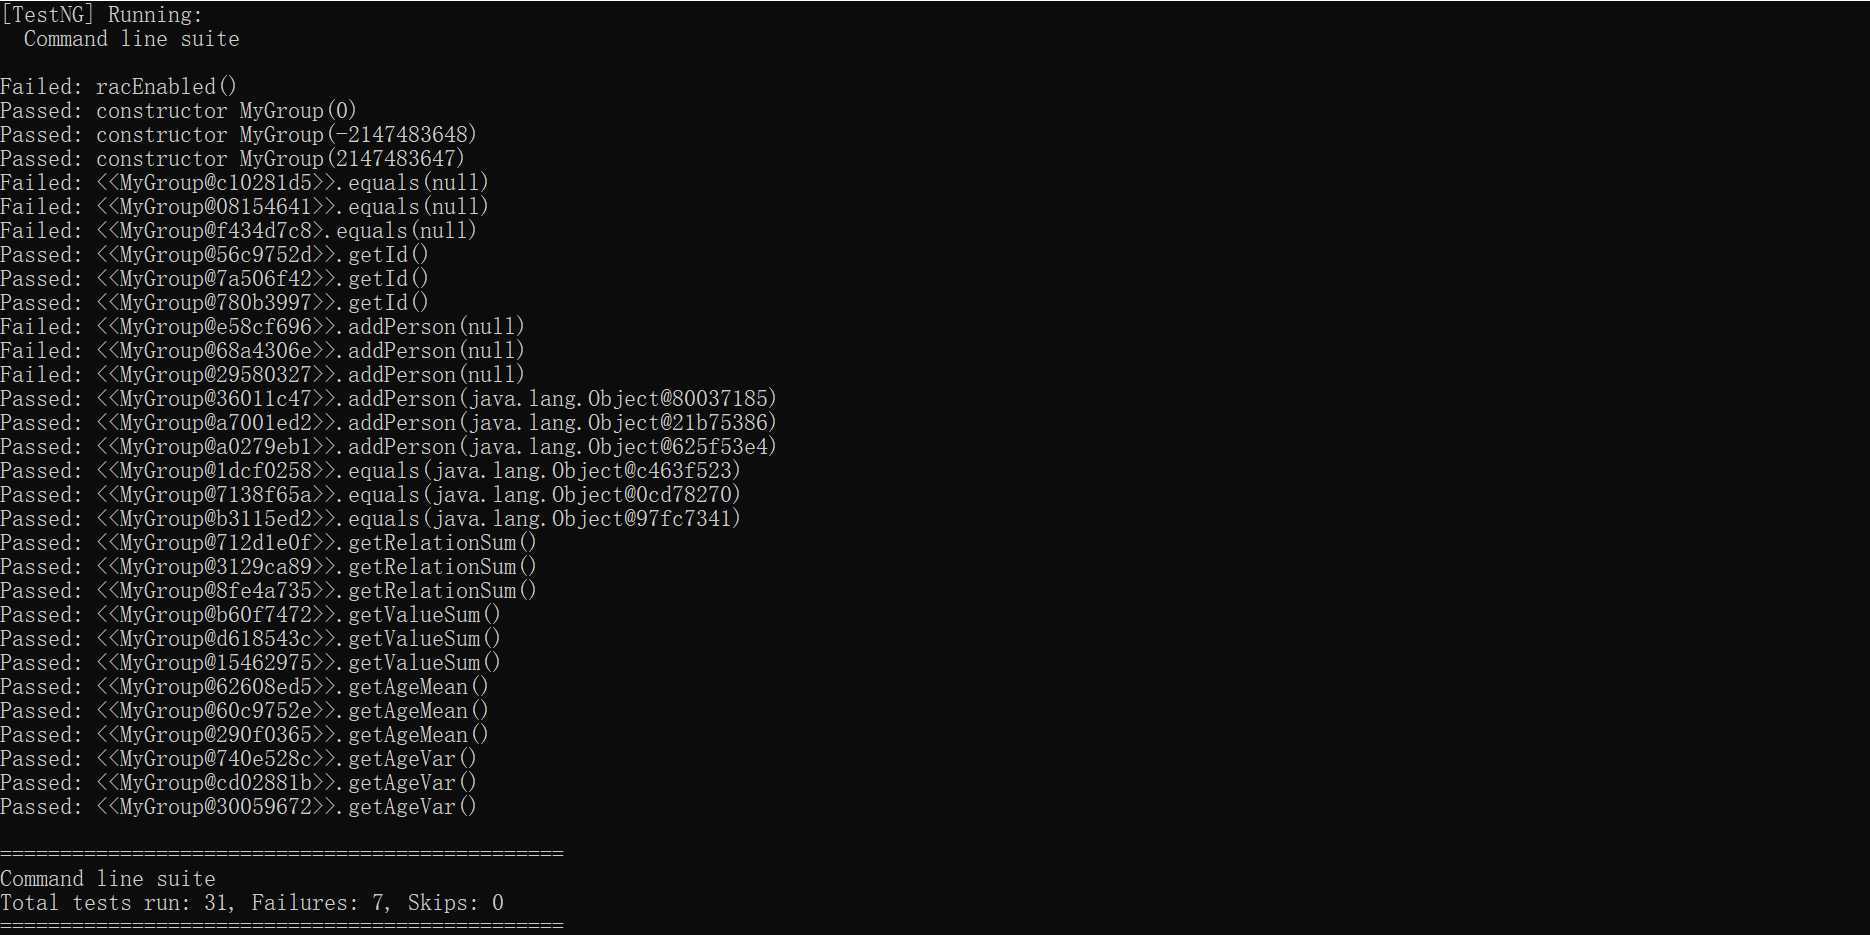This screenshot has width=1870, height=935.
Task: Click the "Command line suite" text above the totals
Action: tap(108, 879)
